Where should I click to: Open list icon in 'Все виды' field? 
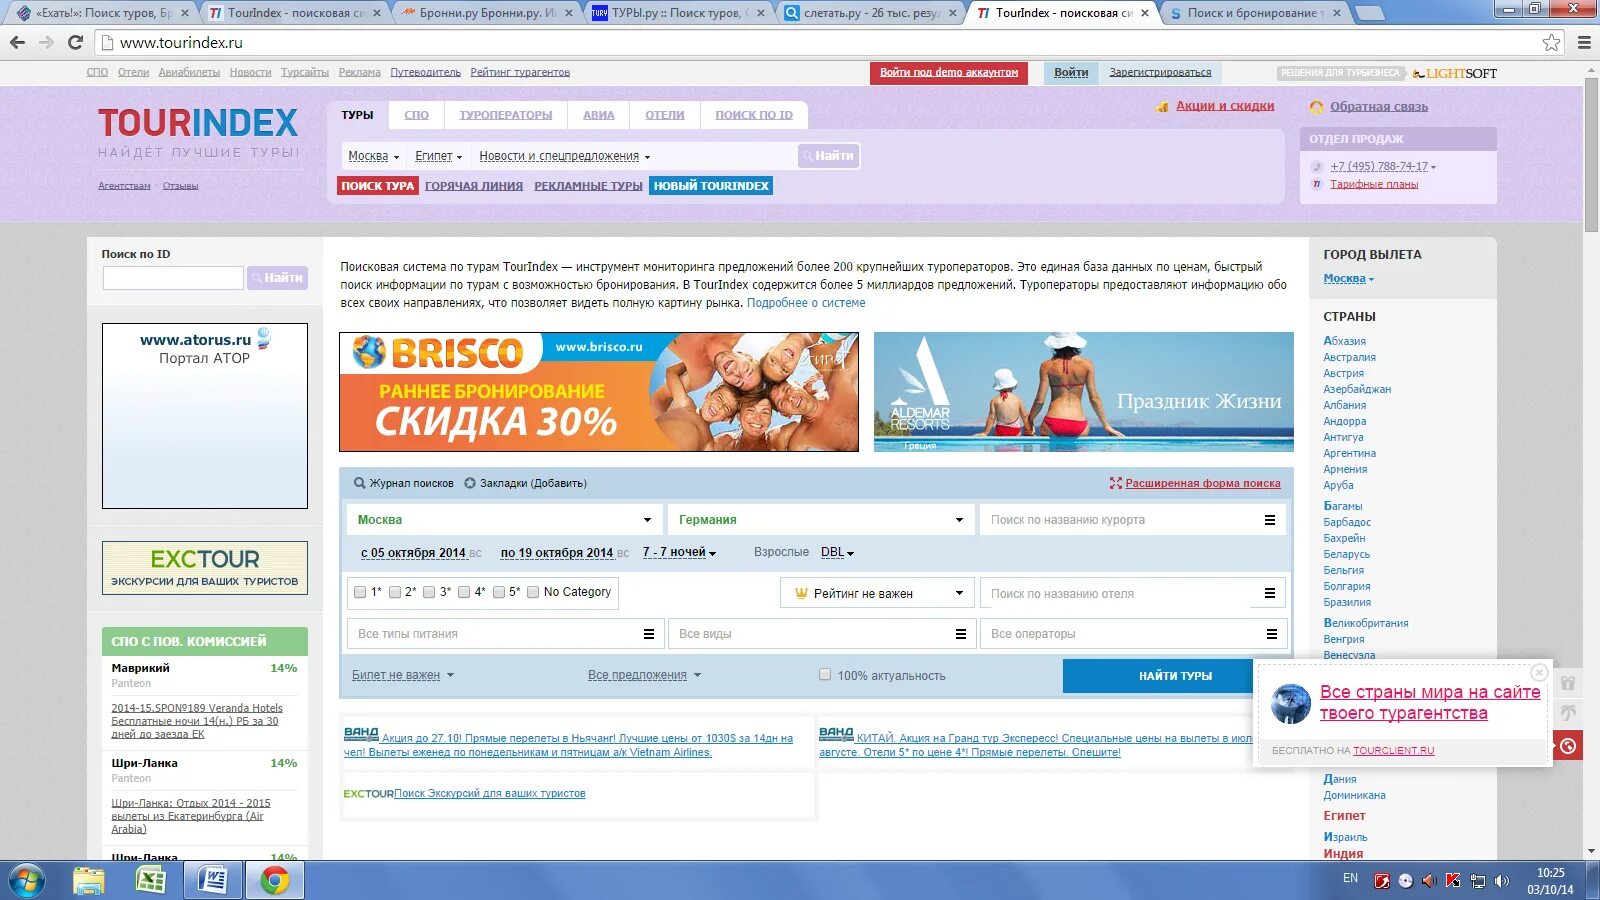(960, 634)
